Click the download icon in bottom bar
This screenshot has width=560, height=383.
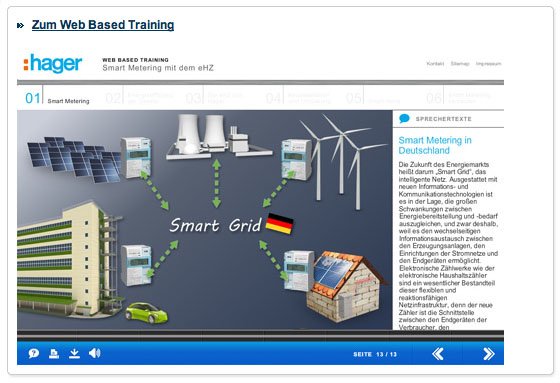pyautogui.click(x=74, y=353)
